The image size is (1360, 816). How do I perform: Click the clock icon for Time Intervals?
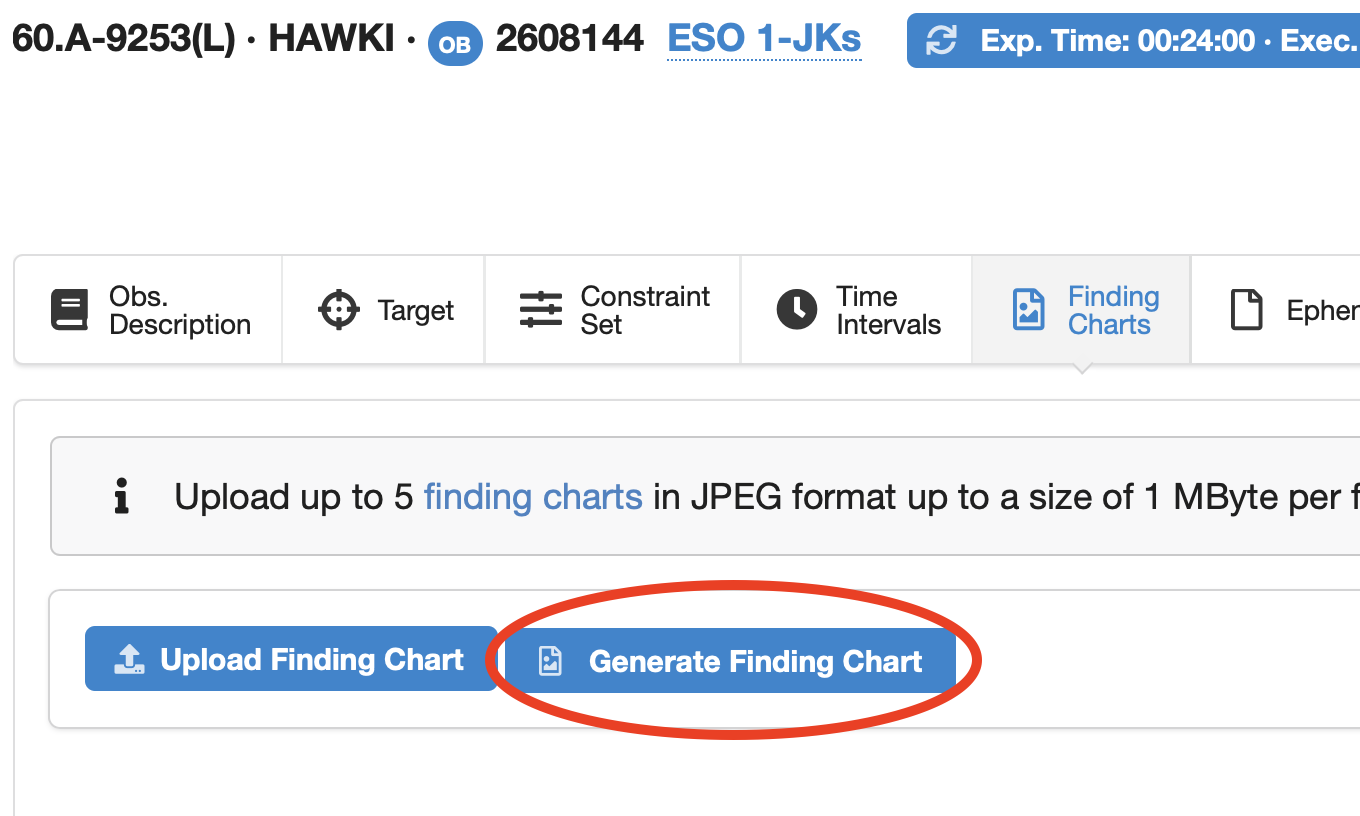click(797, 310)
